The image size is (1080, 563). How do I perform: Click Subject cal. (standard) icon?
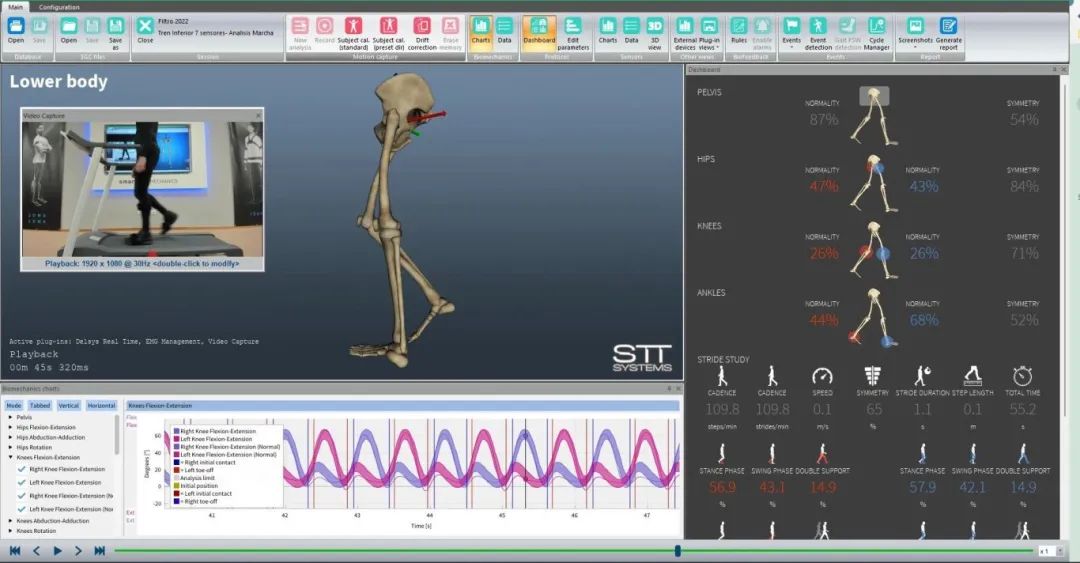353,31
